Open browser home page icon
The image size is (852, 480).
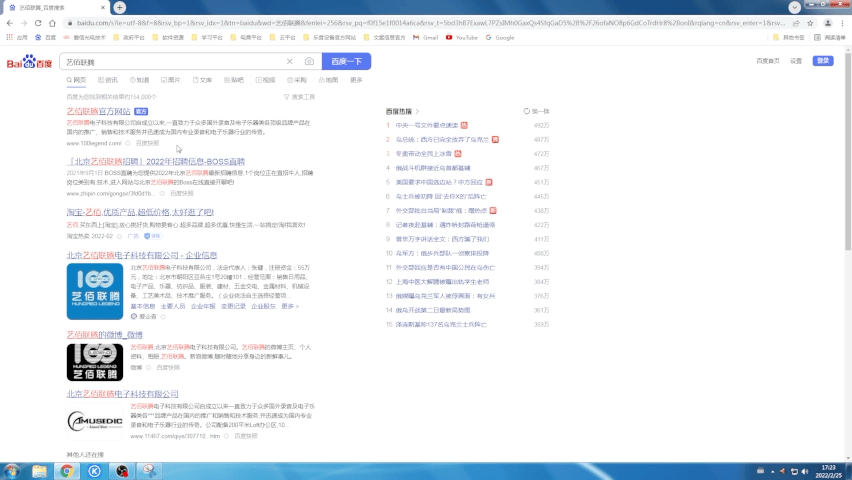click(52, 23)
